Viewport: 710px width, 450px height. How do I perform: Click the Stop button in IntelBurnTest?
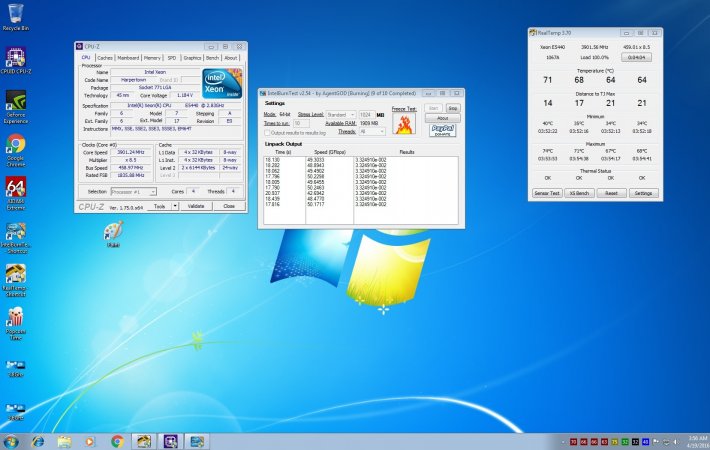point(452,108)
